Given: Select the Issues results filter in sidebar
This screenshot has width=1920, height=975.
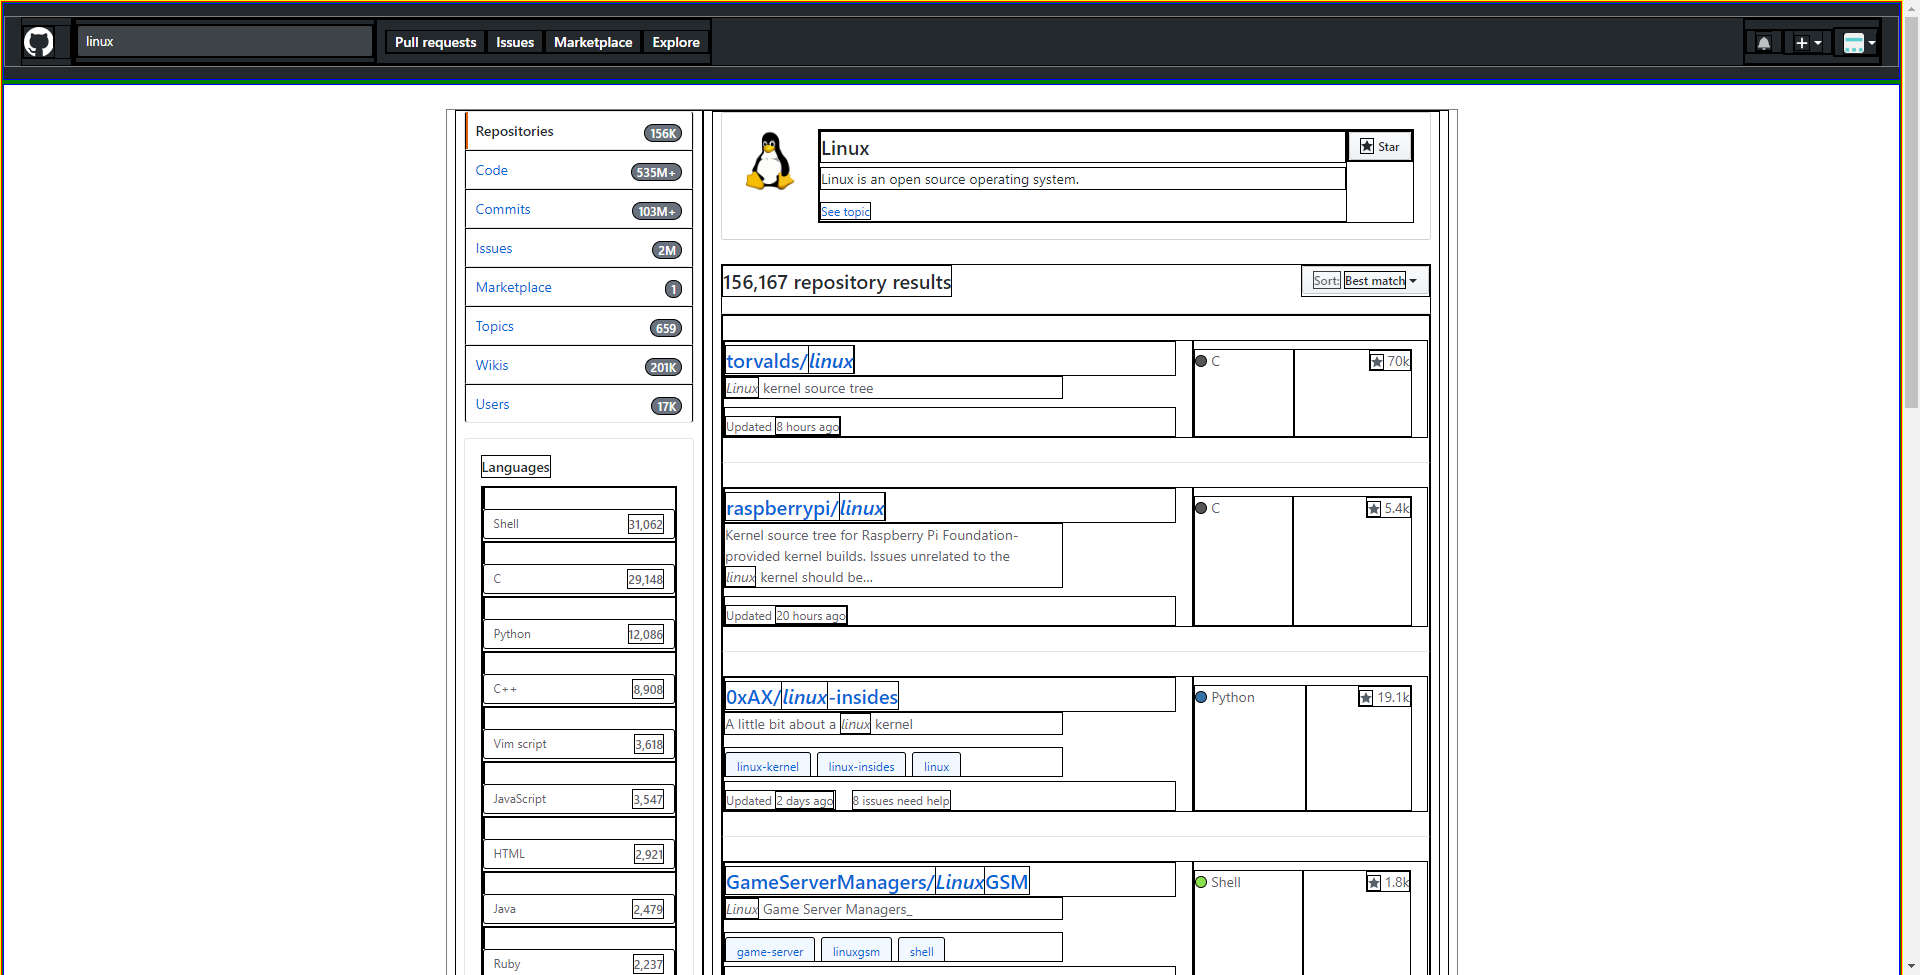Looking at the screenshot, I should click(x=578, y=249).
